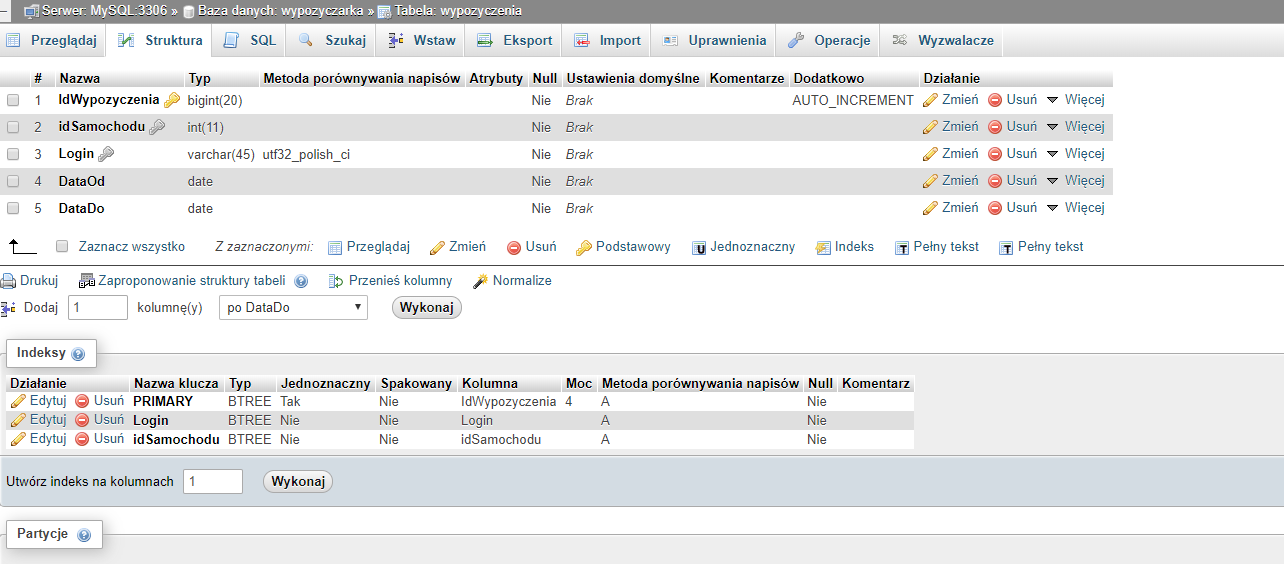1284x564 pixels.
Task: Click the BTREE type for PRIMARY index
Action: [x=249, y=401]
